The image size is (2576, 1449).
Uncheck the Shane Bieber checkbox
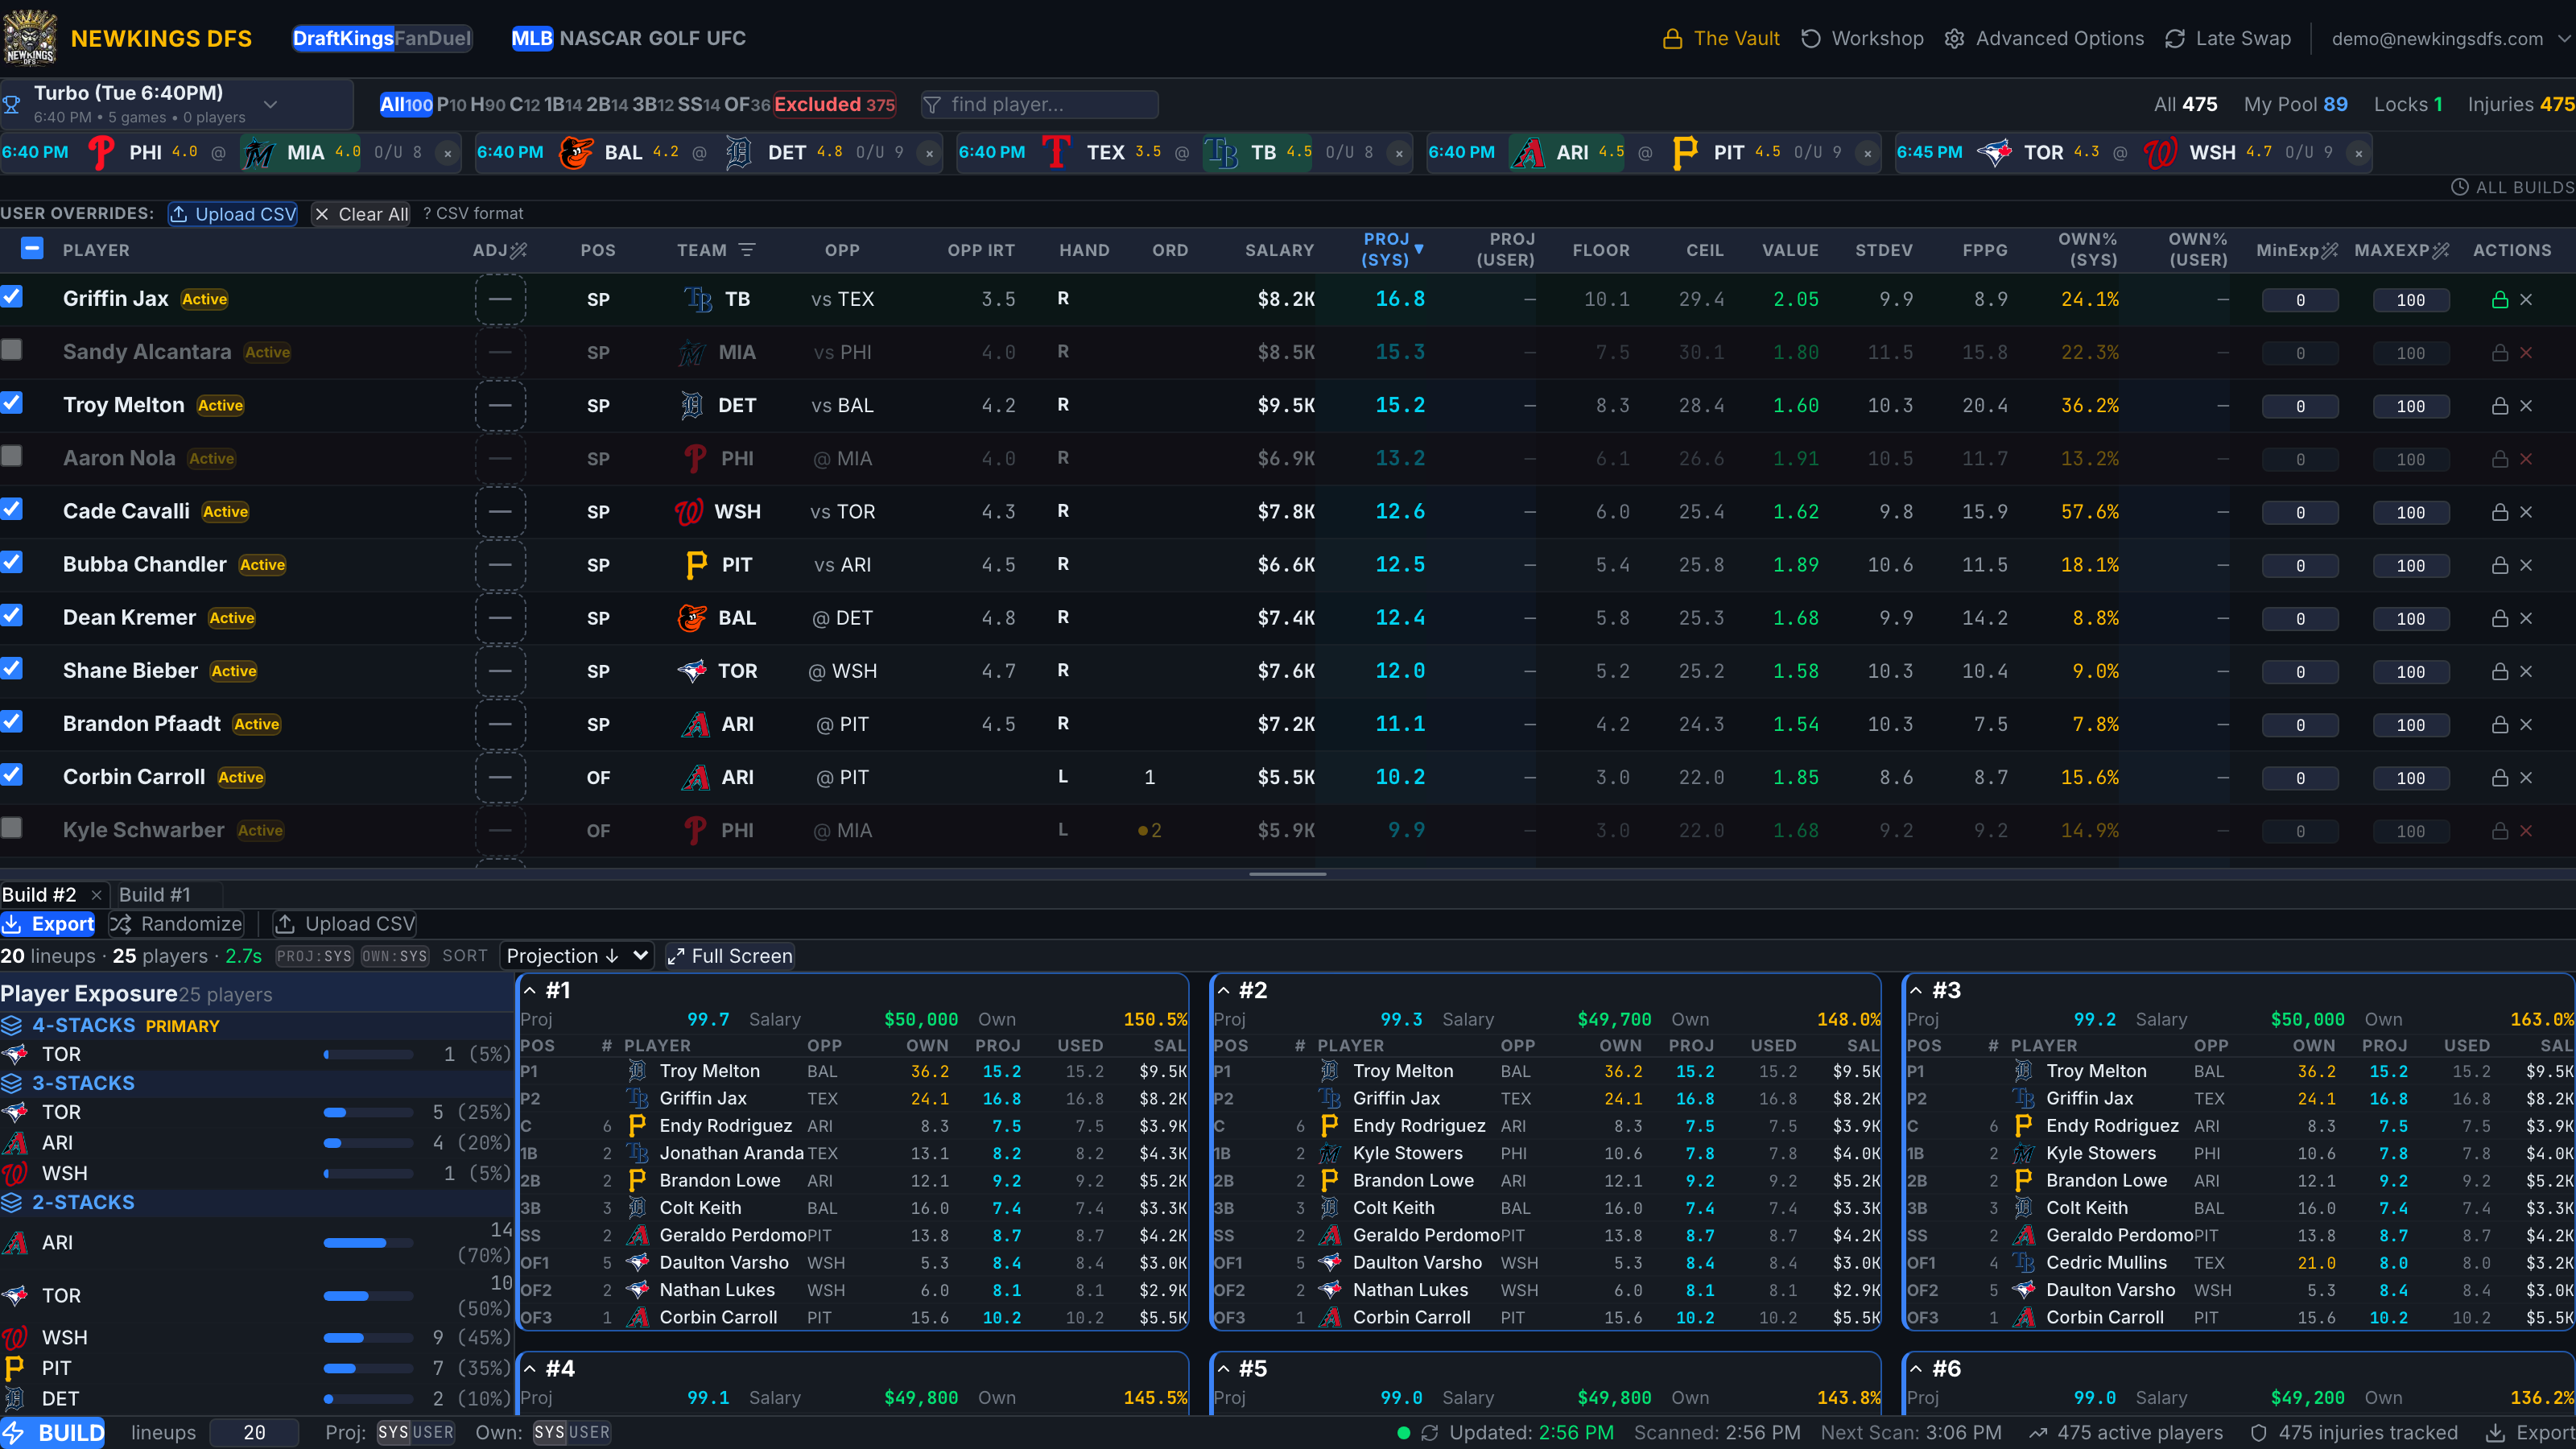pos(12,668)
